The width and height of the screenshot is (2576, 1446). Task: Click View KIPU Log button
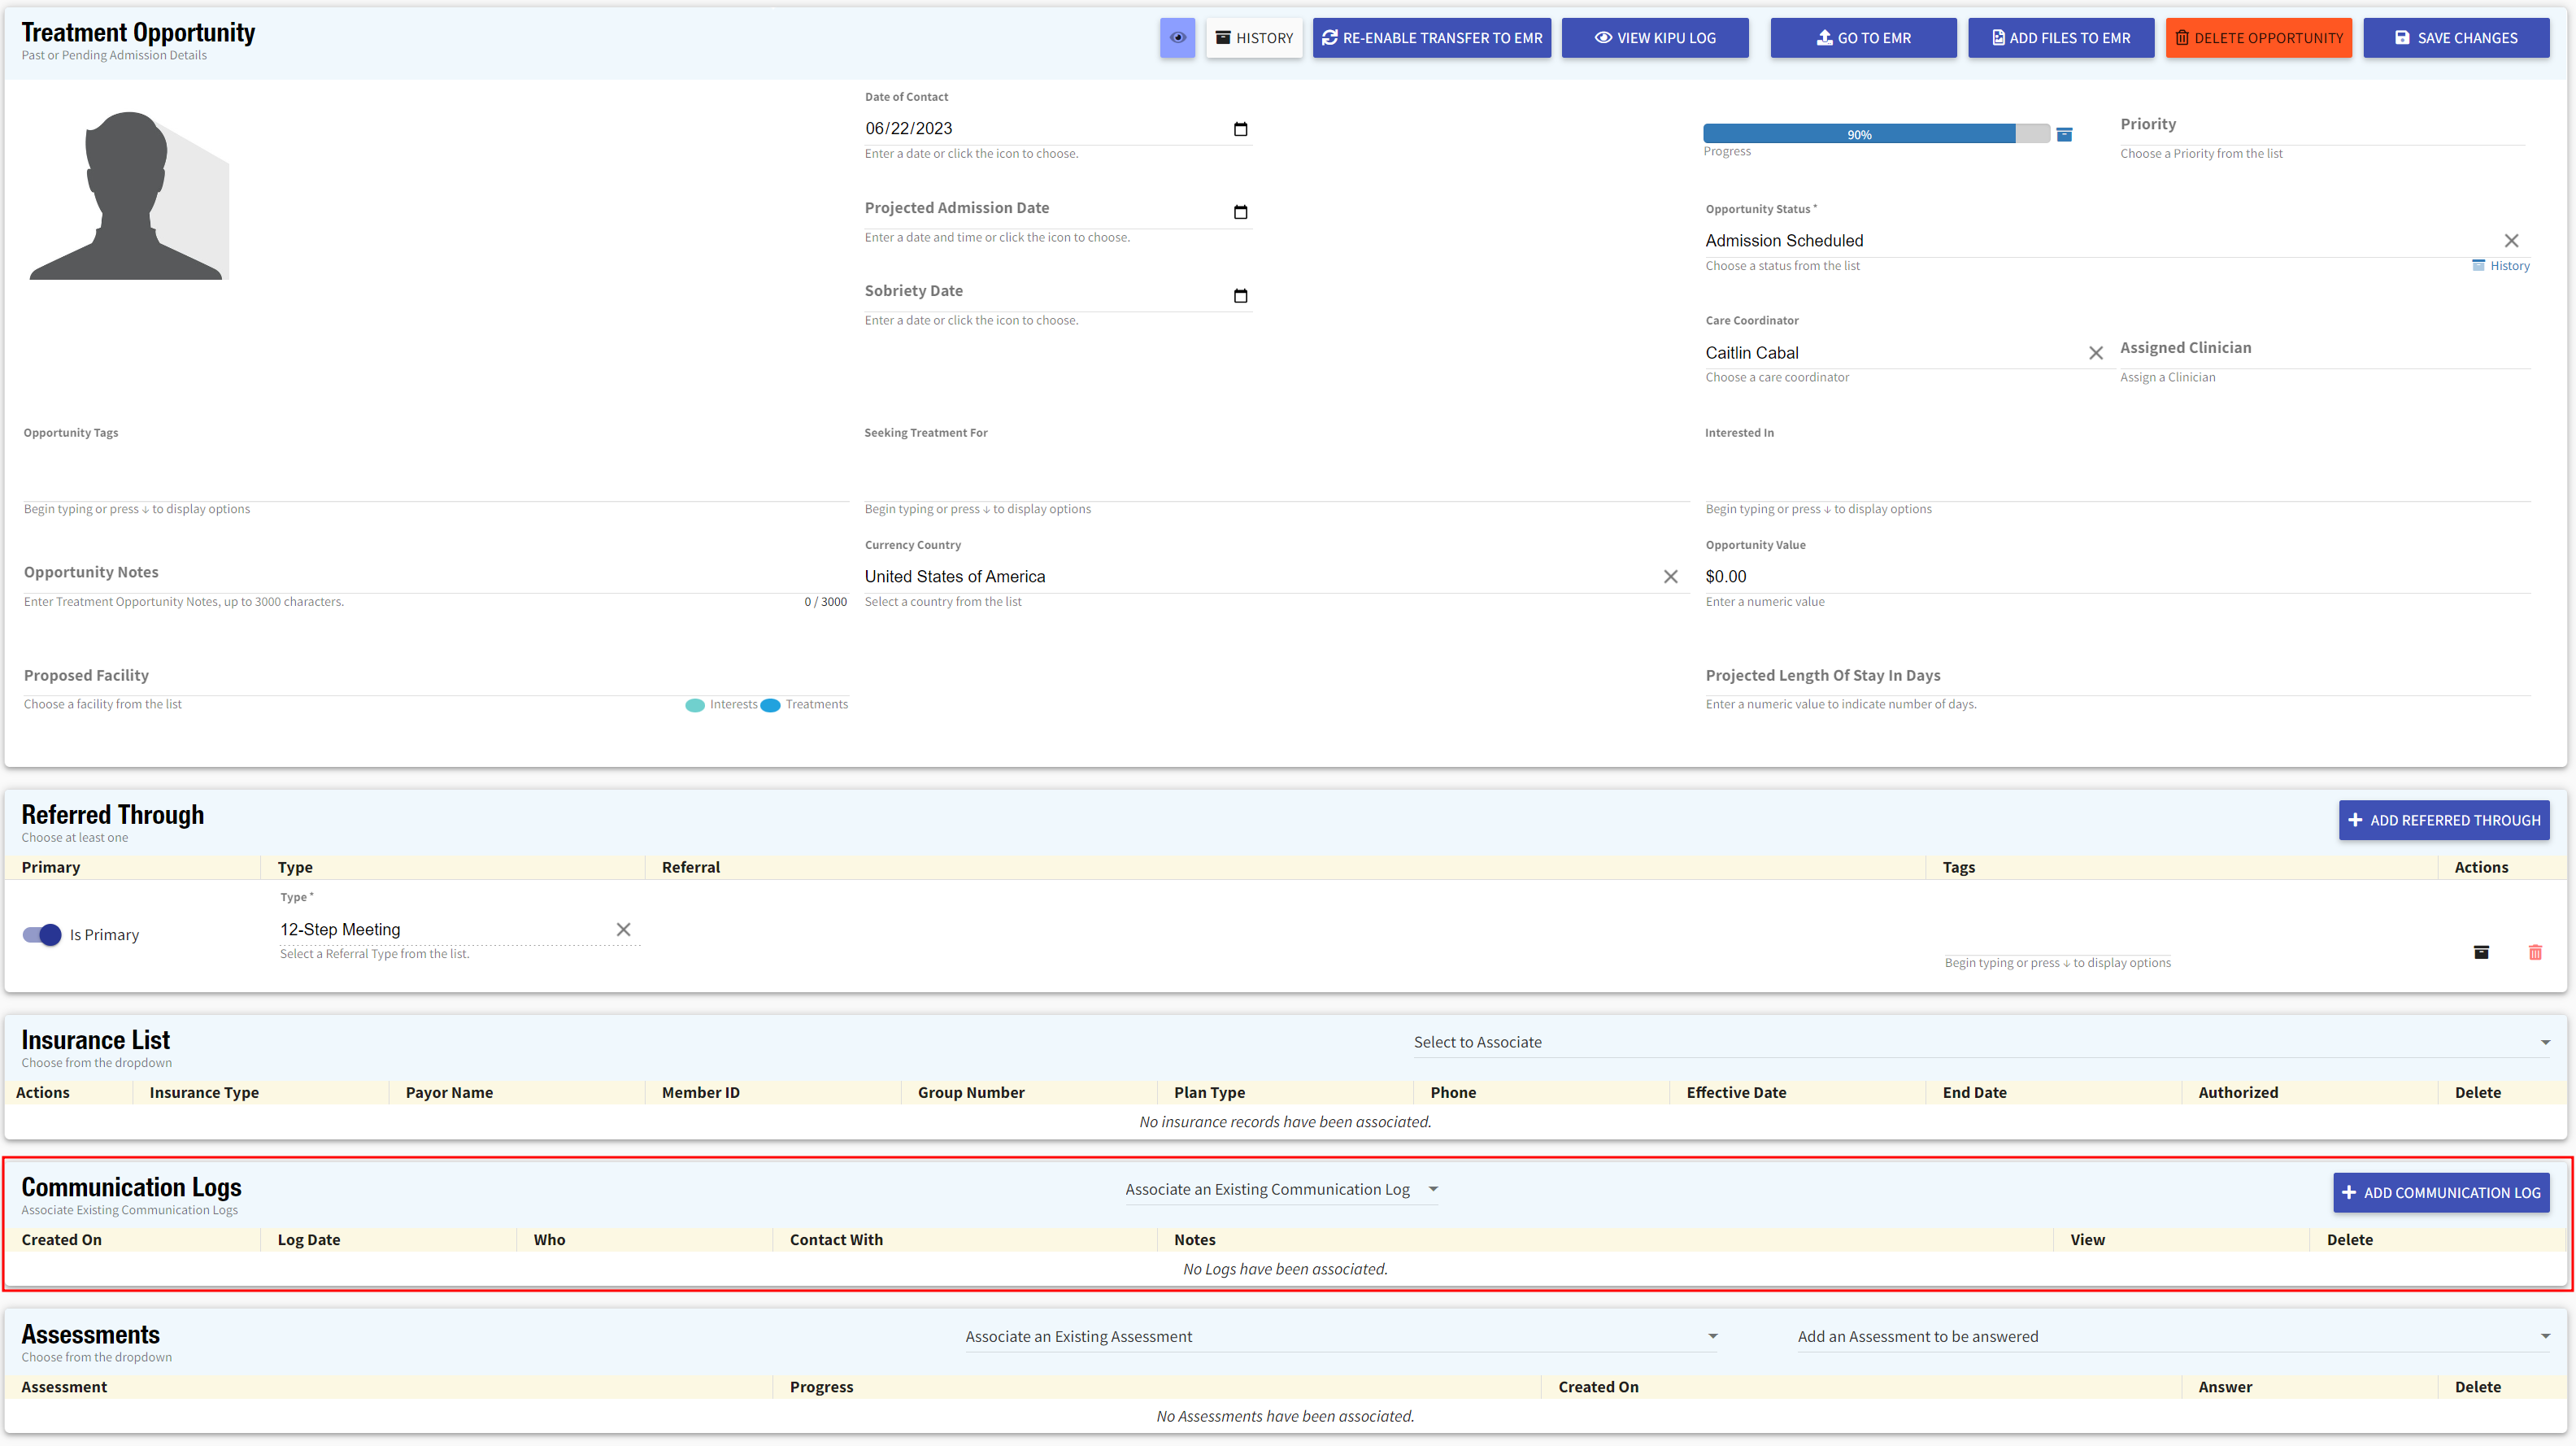(1655, 38)
